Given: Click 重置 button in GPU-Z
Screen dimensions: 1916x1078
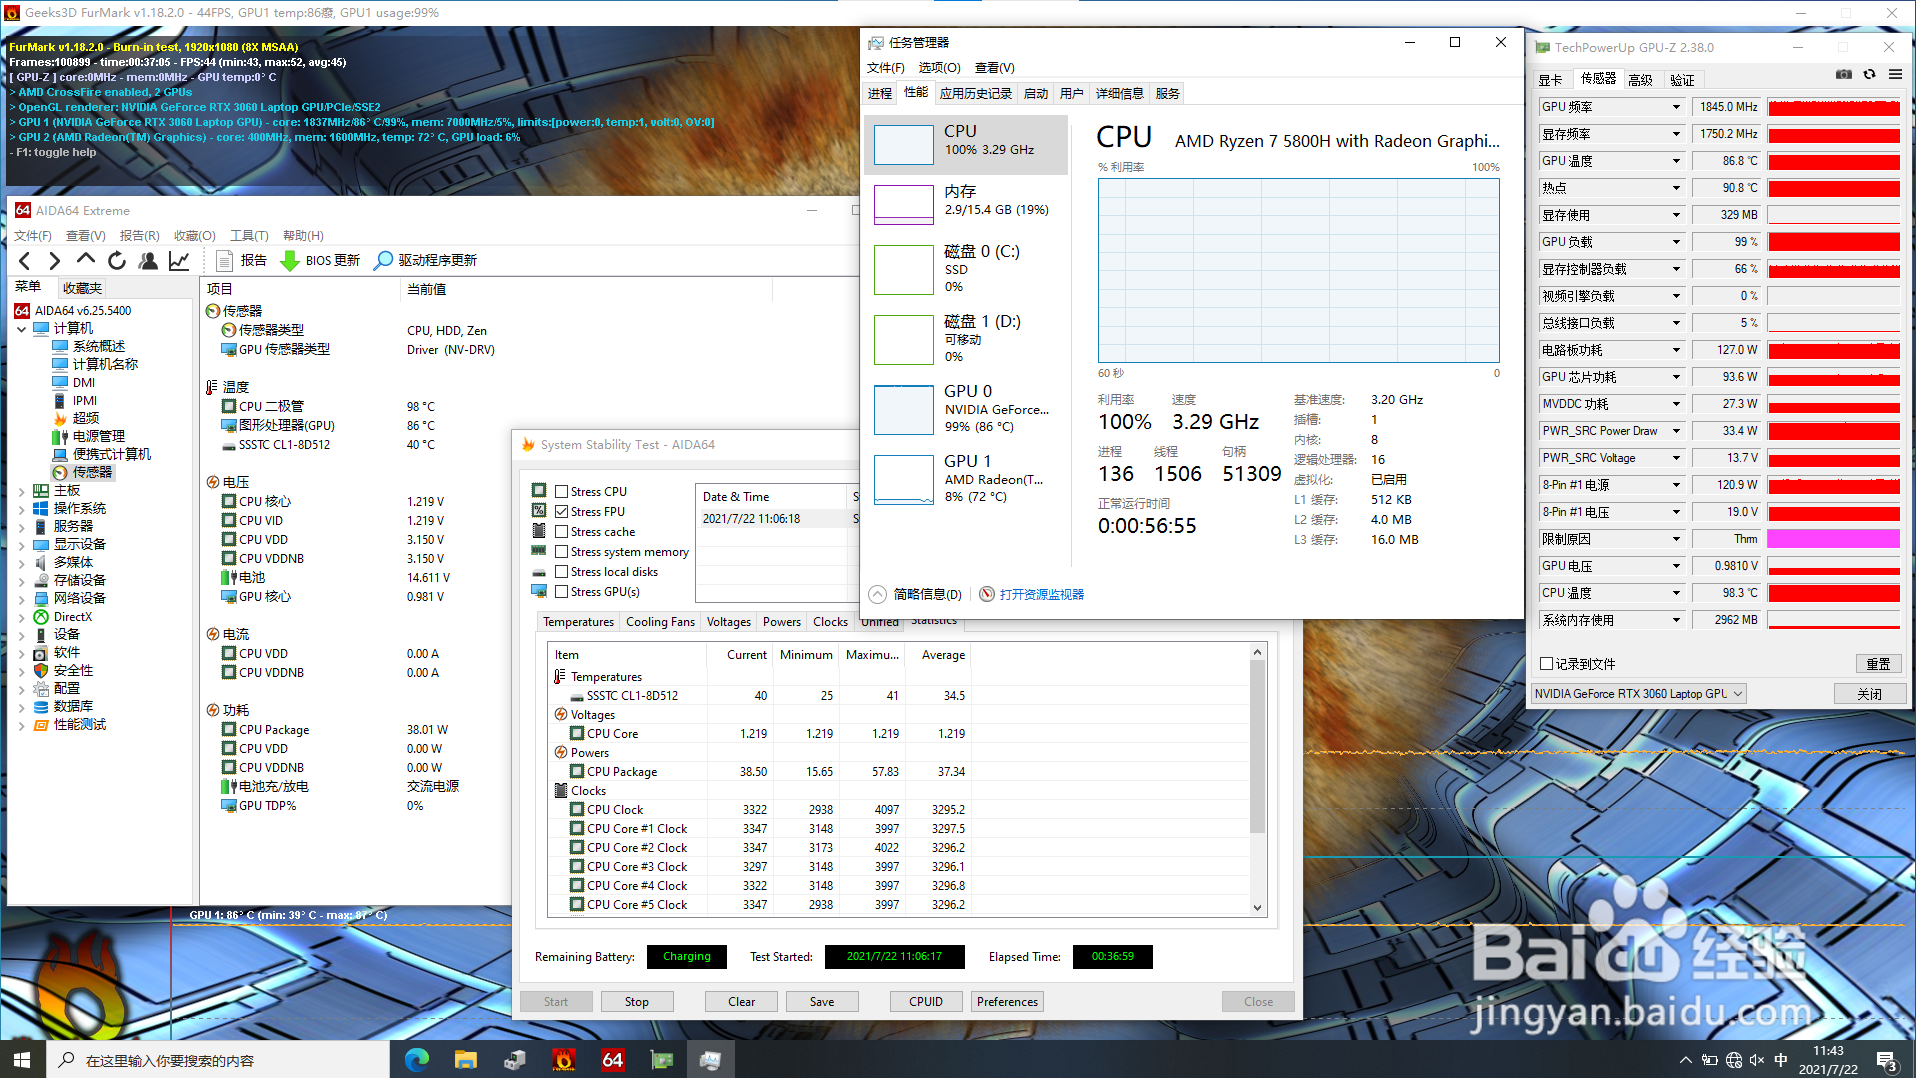Looking at the screenshot, I should pos(1878,664).
